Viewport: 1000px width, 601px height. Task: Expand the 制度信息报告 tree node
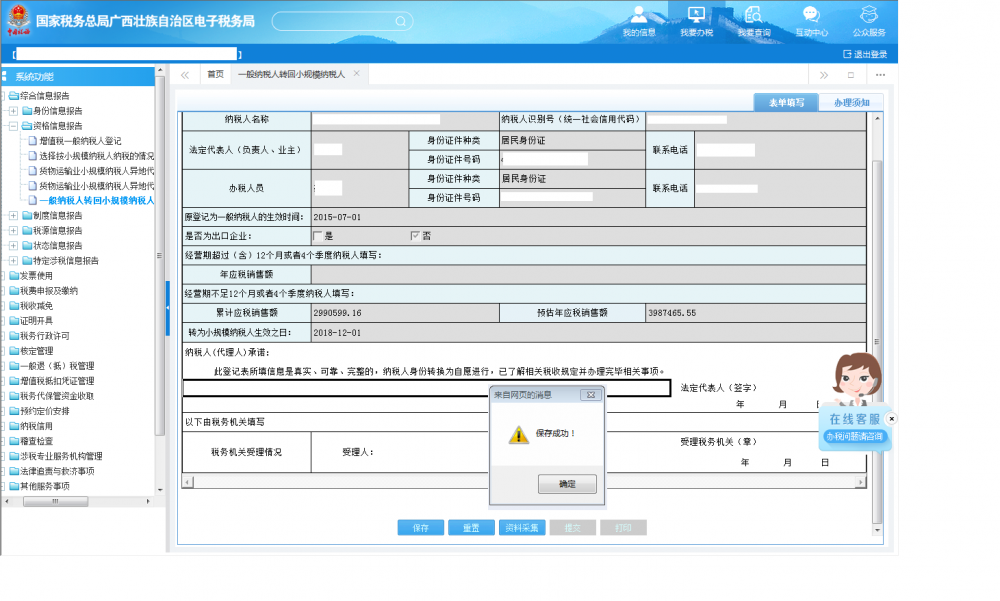13,215
